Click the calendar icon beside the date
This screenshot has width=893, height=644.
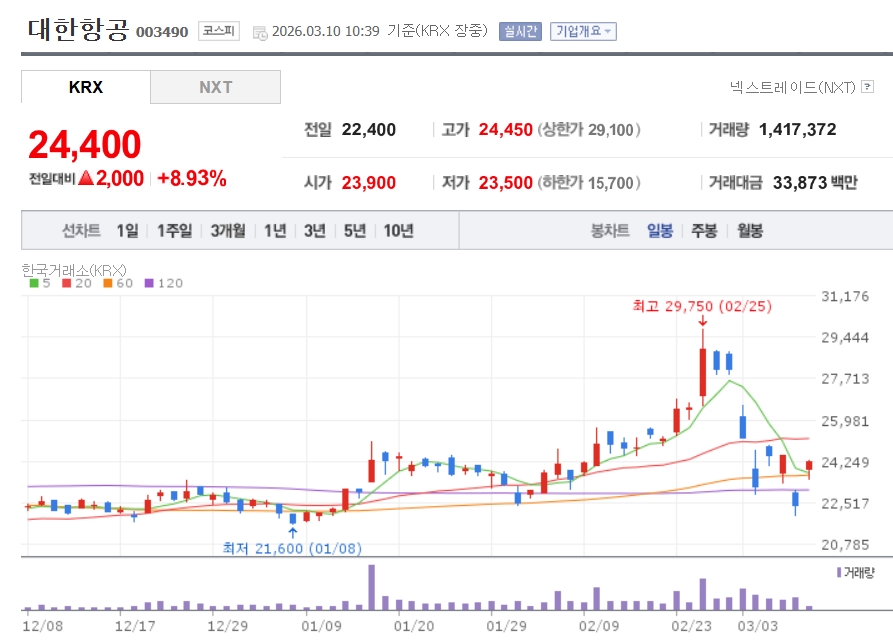pyautogui.click(x=260, y=33)
